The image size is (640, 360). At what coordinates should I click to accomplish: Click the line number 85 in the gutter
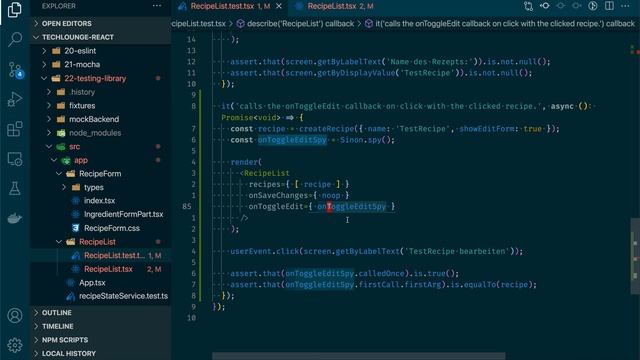[x=187, y=207]
